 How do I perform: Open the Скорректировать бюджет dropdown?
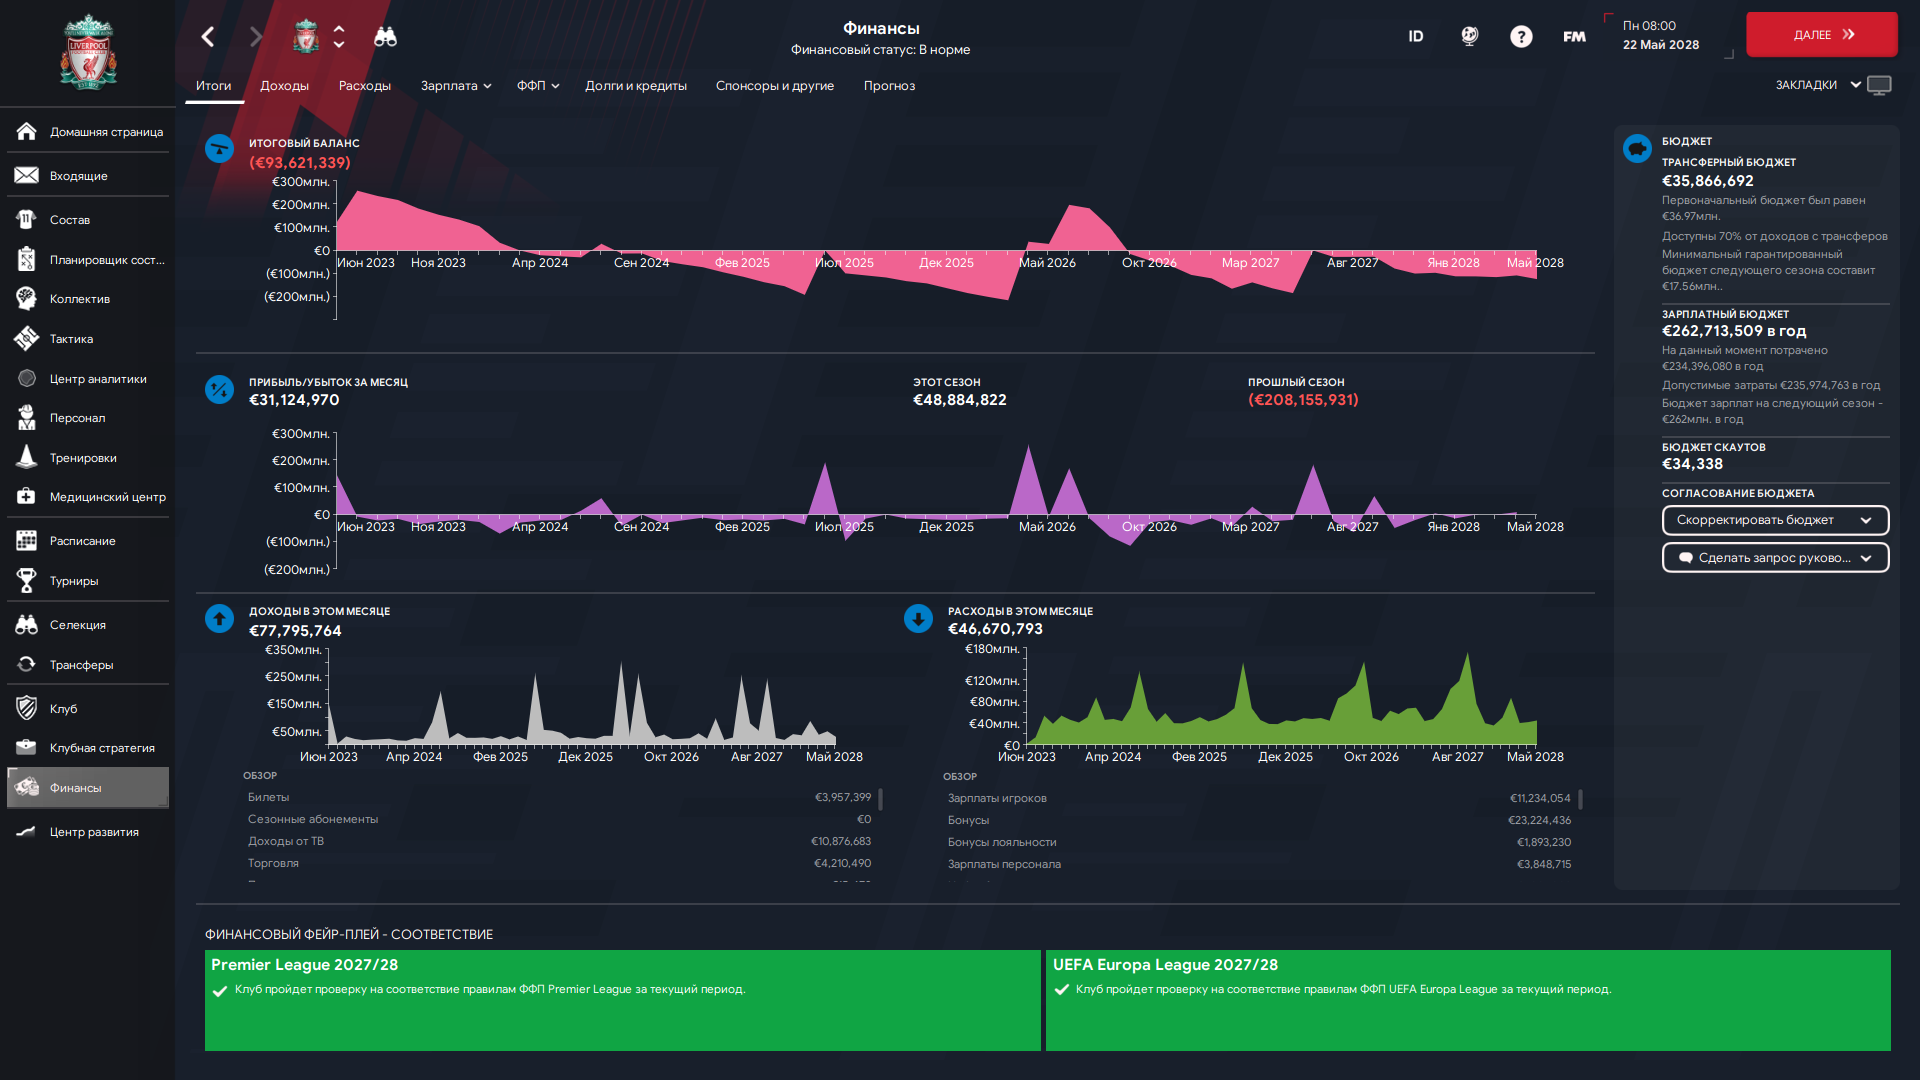tap(1775, 520)
